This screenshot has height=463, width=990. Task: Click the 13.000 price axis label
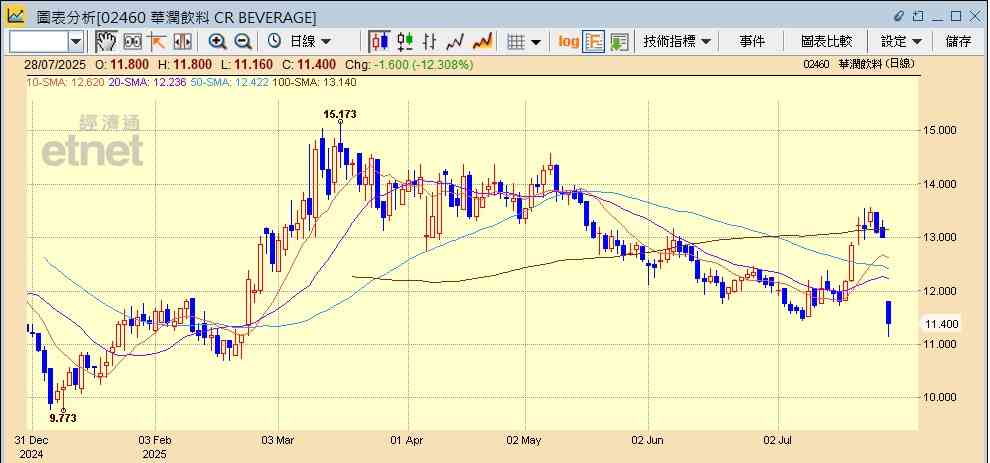coord(941,238)
